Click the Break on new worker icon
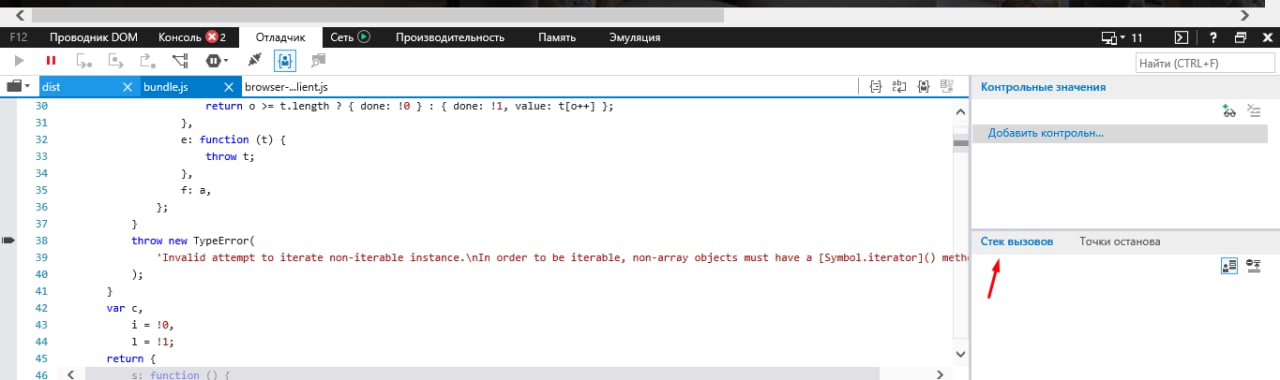Image resolution: width=1280 pixels, height=380 pixels. coord(182,61)
